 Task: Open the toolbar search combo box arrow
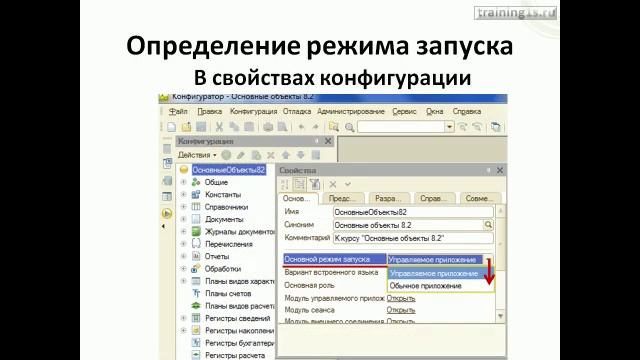[x=449, y=127]
